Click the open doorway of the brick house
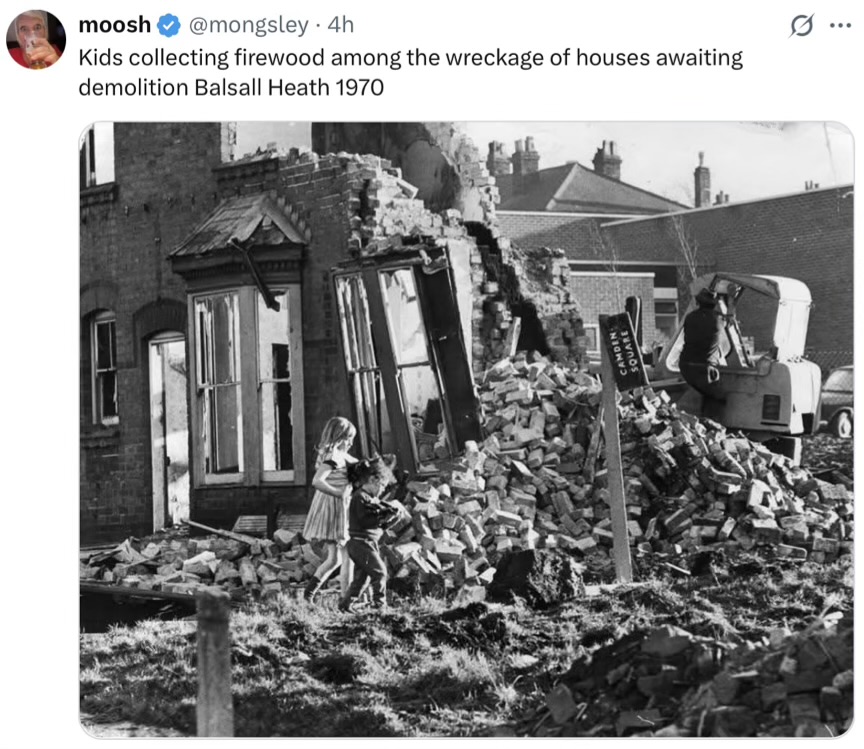 (x=168, y=431)
